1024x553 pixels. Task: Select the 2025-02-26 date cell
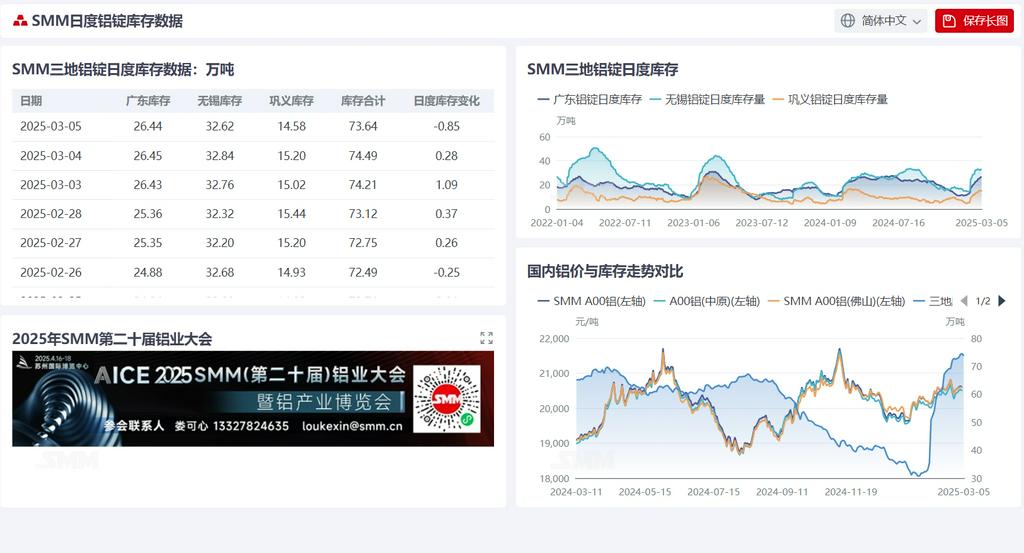(51, 272)
